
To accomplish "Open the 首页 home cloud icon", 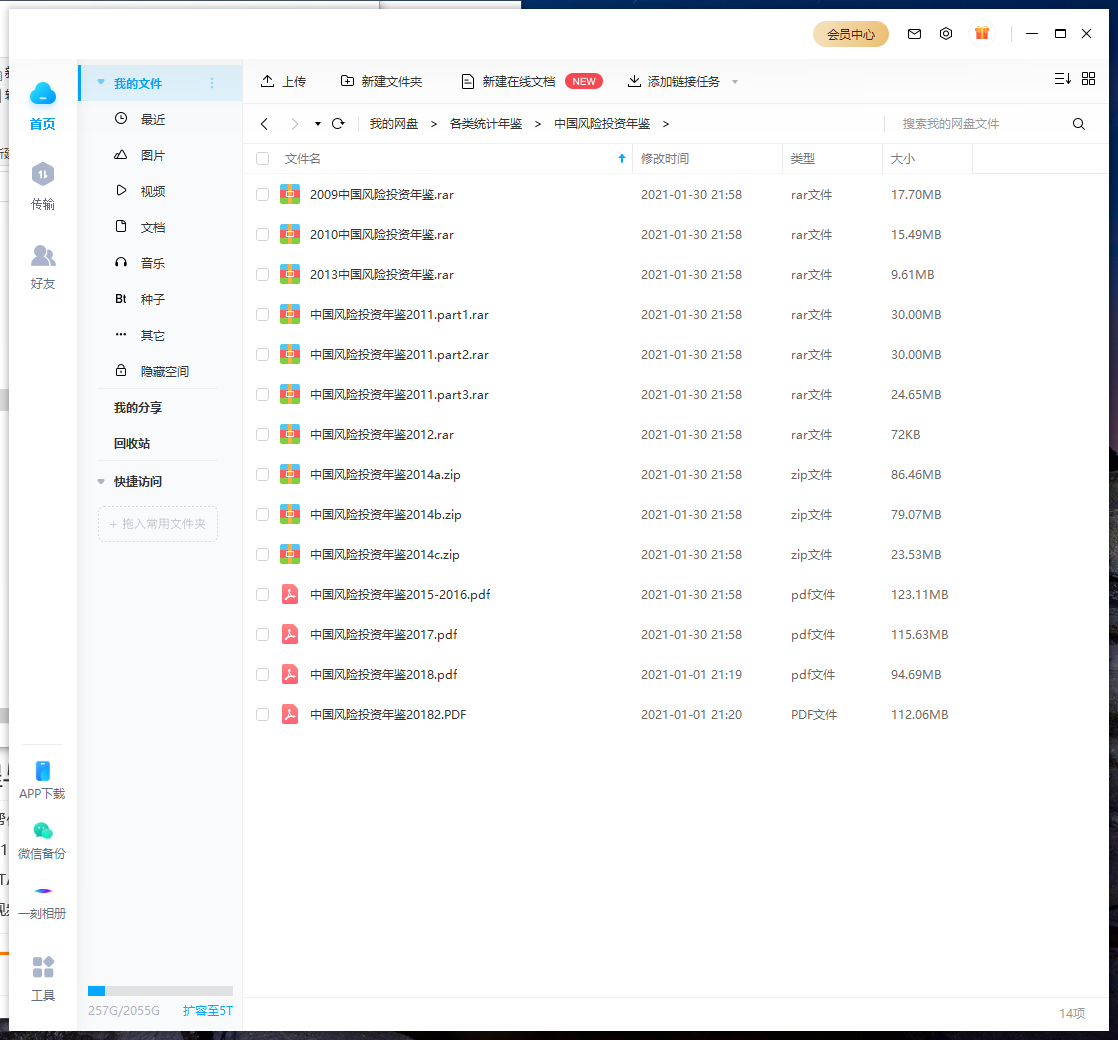I will click(x=43, y=93).
